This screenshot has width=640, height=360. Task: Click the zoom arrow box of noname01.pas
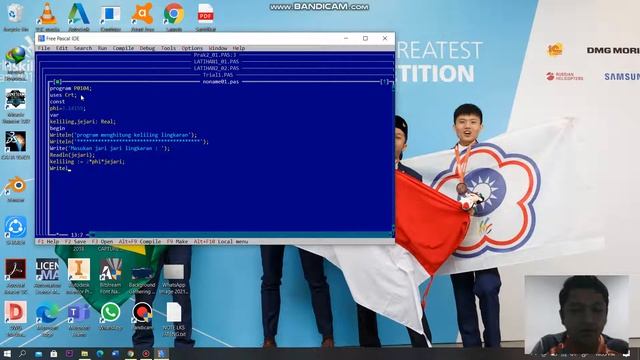pos(384,82)
